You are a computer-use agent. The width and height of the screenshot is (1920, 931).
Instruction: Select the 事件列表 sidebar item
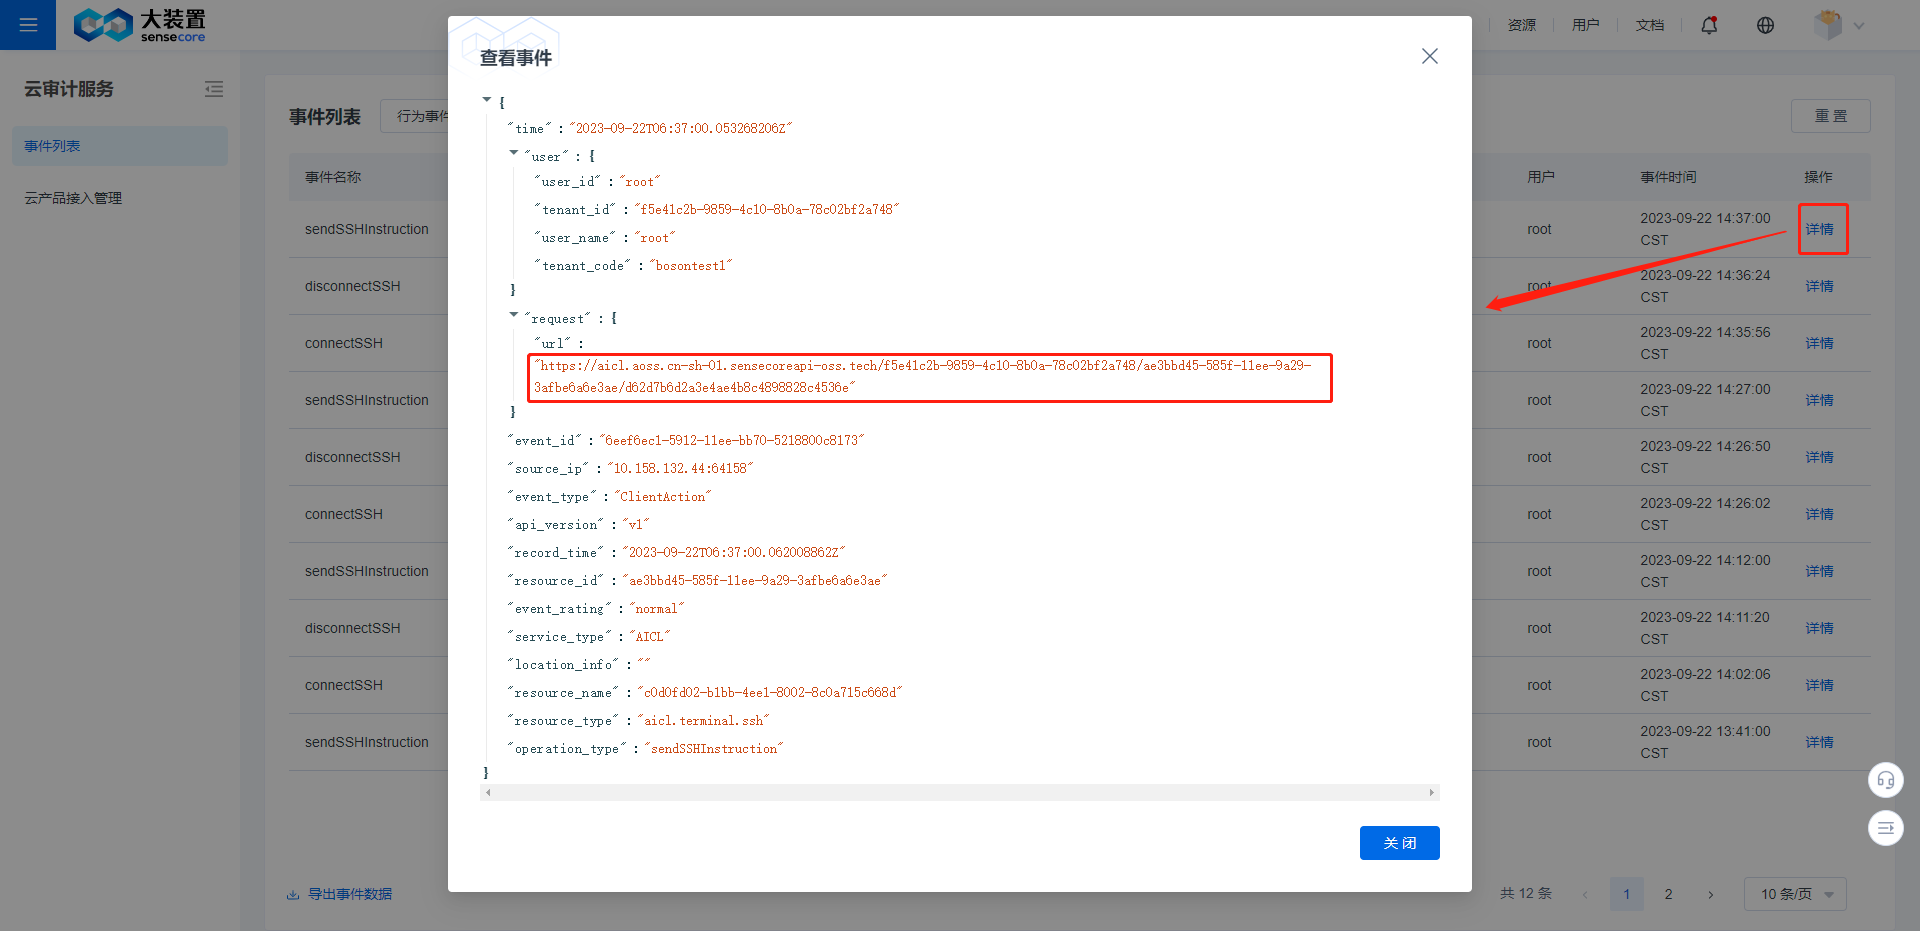(119, 146)
